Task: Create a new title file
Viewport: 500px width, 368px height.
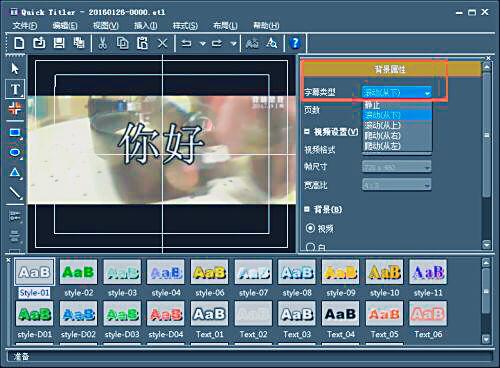Action: (x=19, y=43)
